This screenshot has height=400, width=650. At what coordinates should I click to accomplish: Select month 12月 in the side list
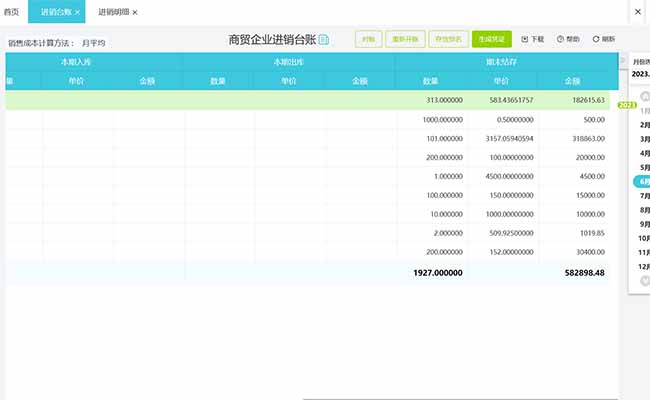pos(644,267)
